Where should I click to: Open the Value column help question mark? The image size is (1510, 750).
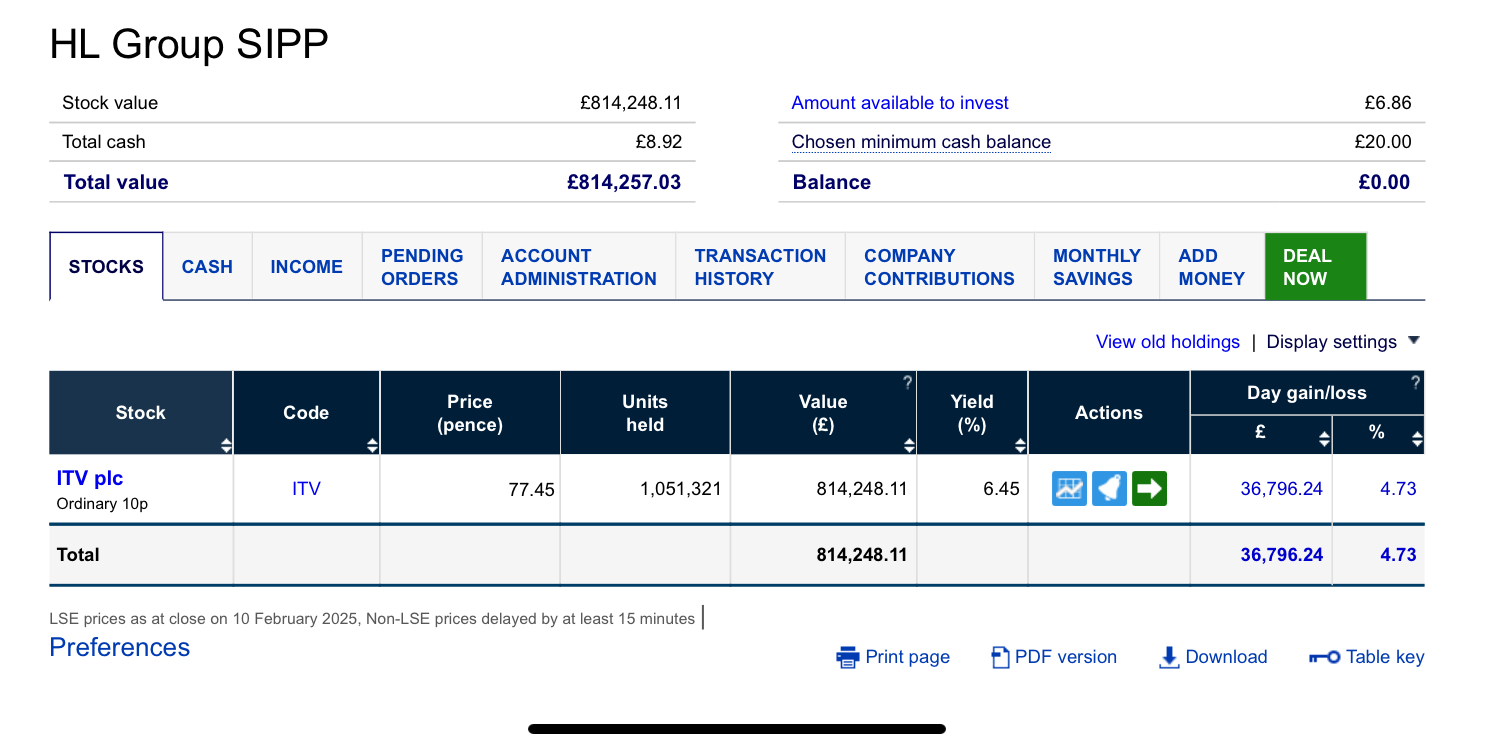[x=907, y=382]
